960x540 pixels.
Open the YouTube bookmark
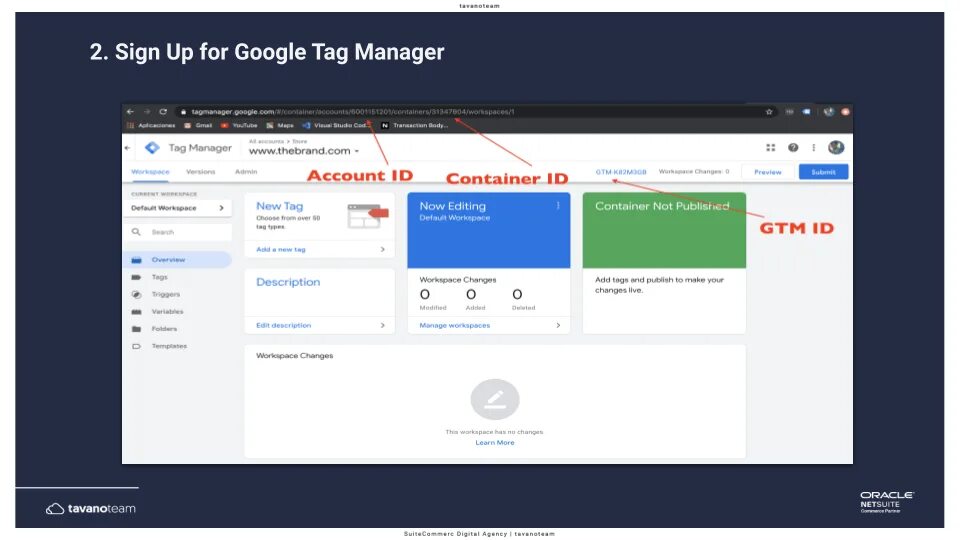click(x=239, y=125)
